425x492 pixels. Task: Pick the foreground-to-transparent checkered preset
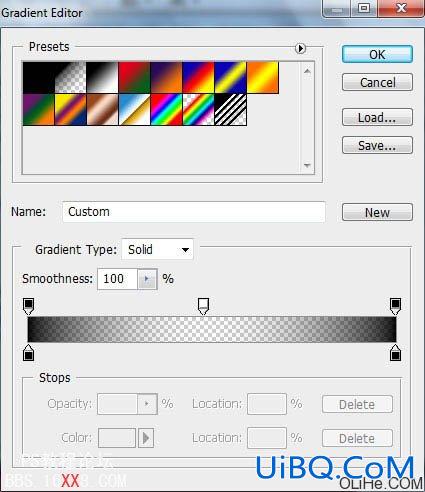tap(70, 77)
